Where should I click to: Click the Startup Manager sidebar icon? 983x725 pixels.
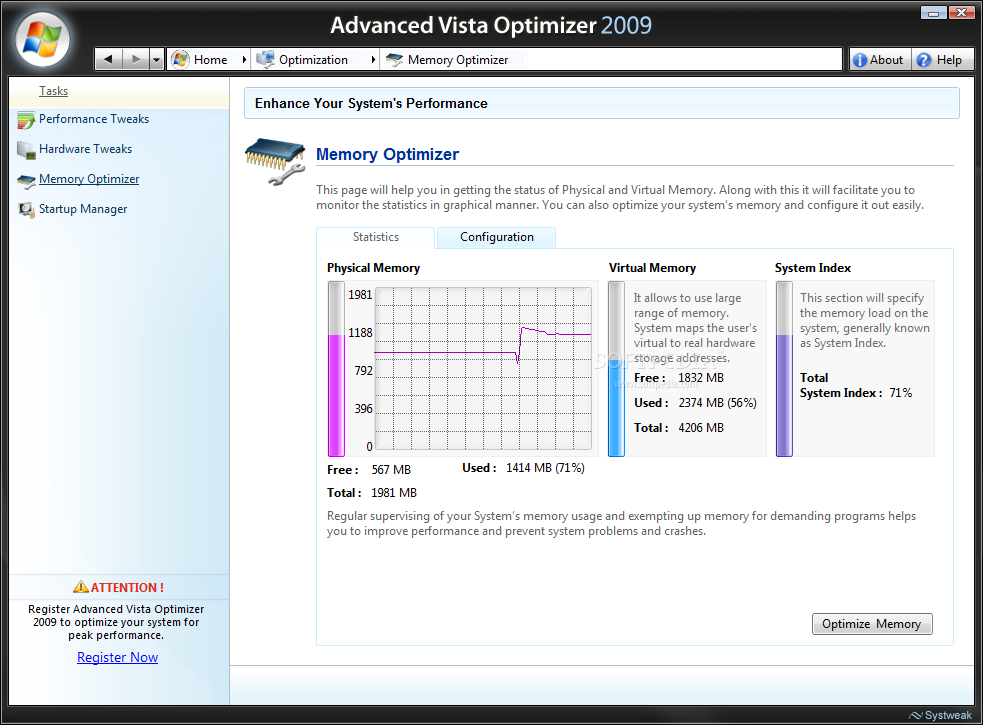(26, 209)
